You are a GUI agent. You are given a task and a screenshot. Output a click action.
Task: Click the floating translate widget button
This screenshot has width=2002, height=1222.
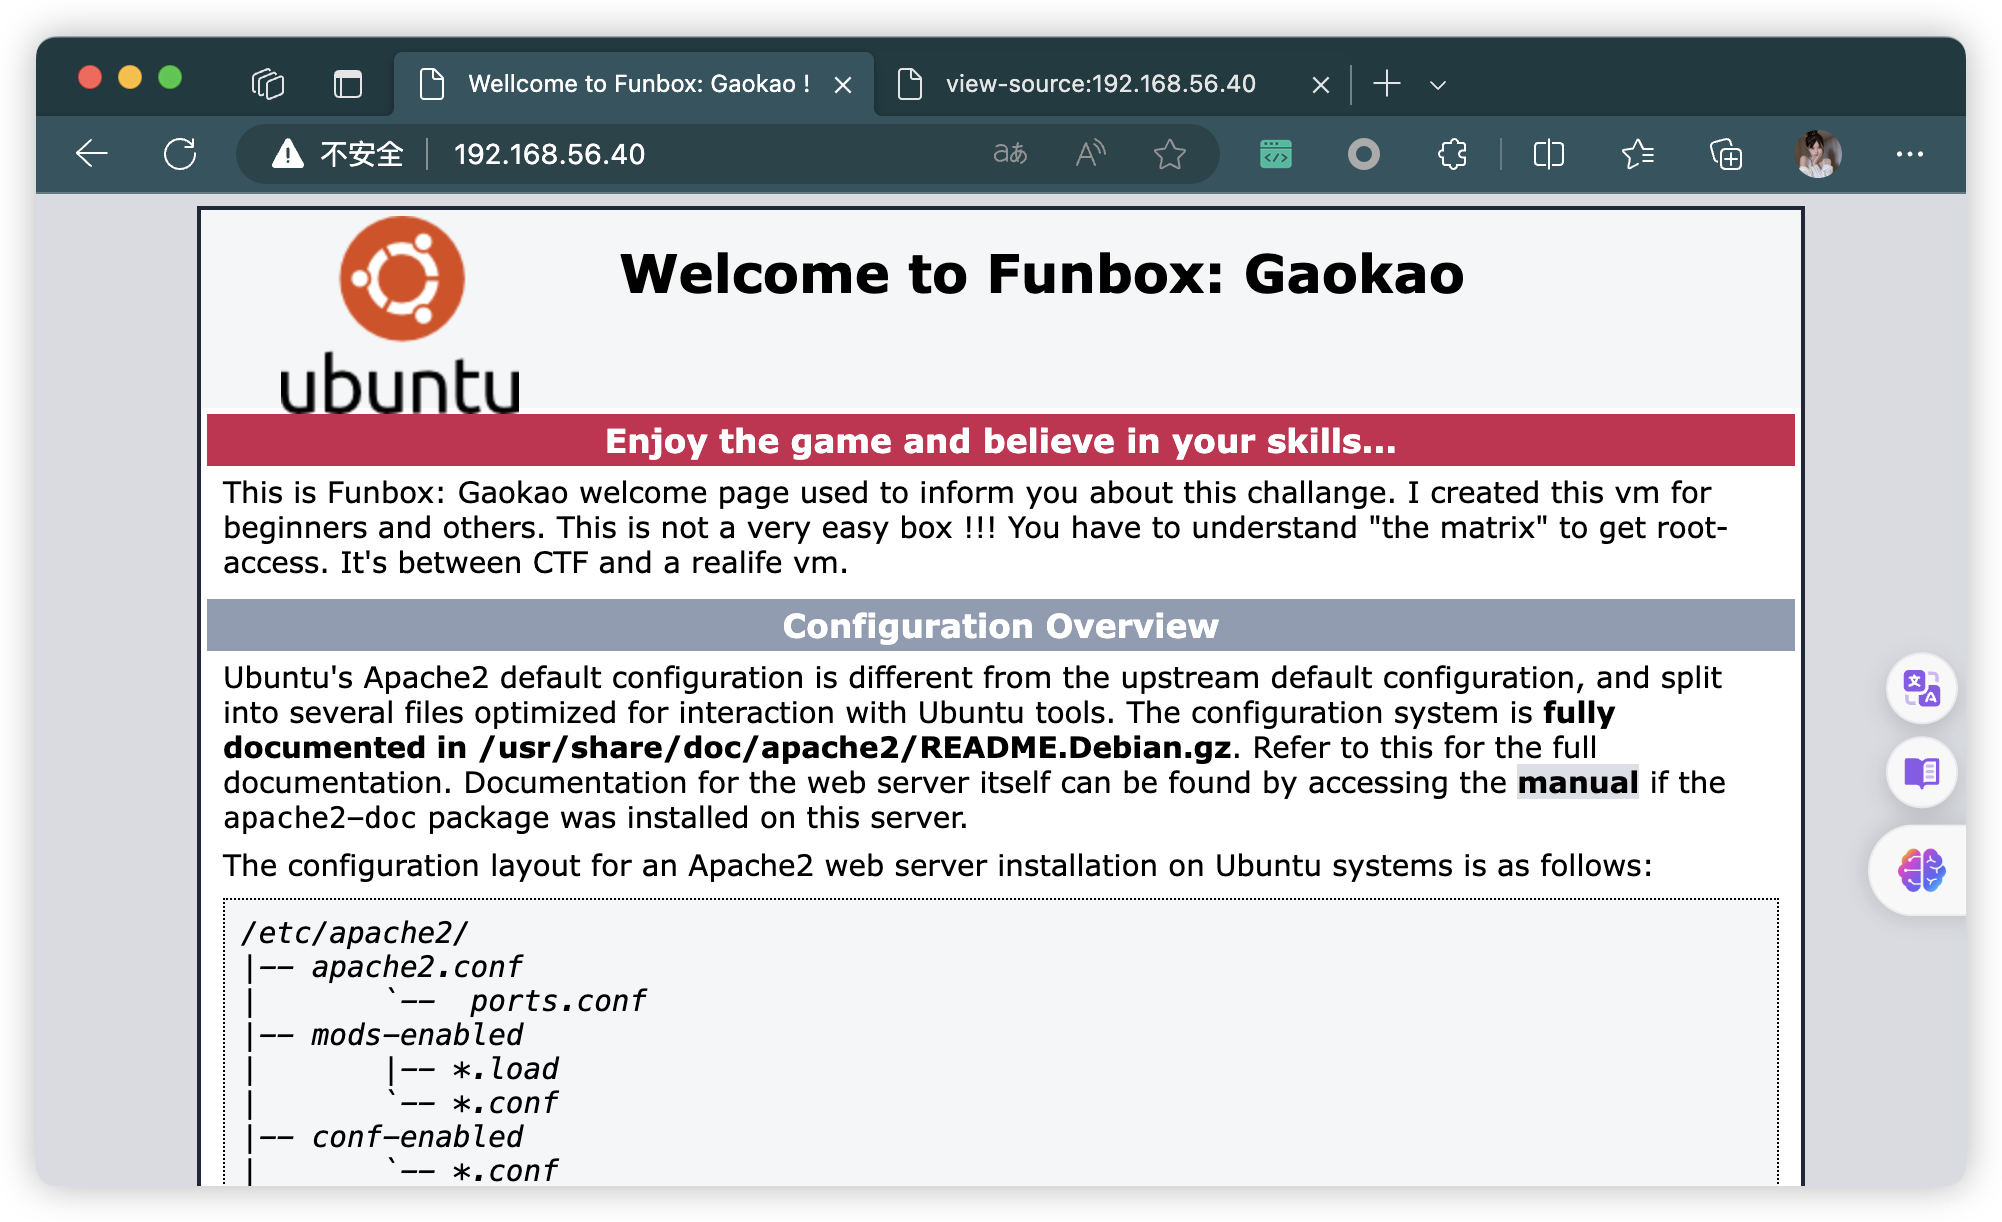click(x=1921, y=688)
